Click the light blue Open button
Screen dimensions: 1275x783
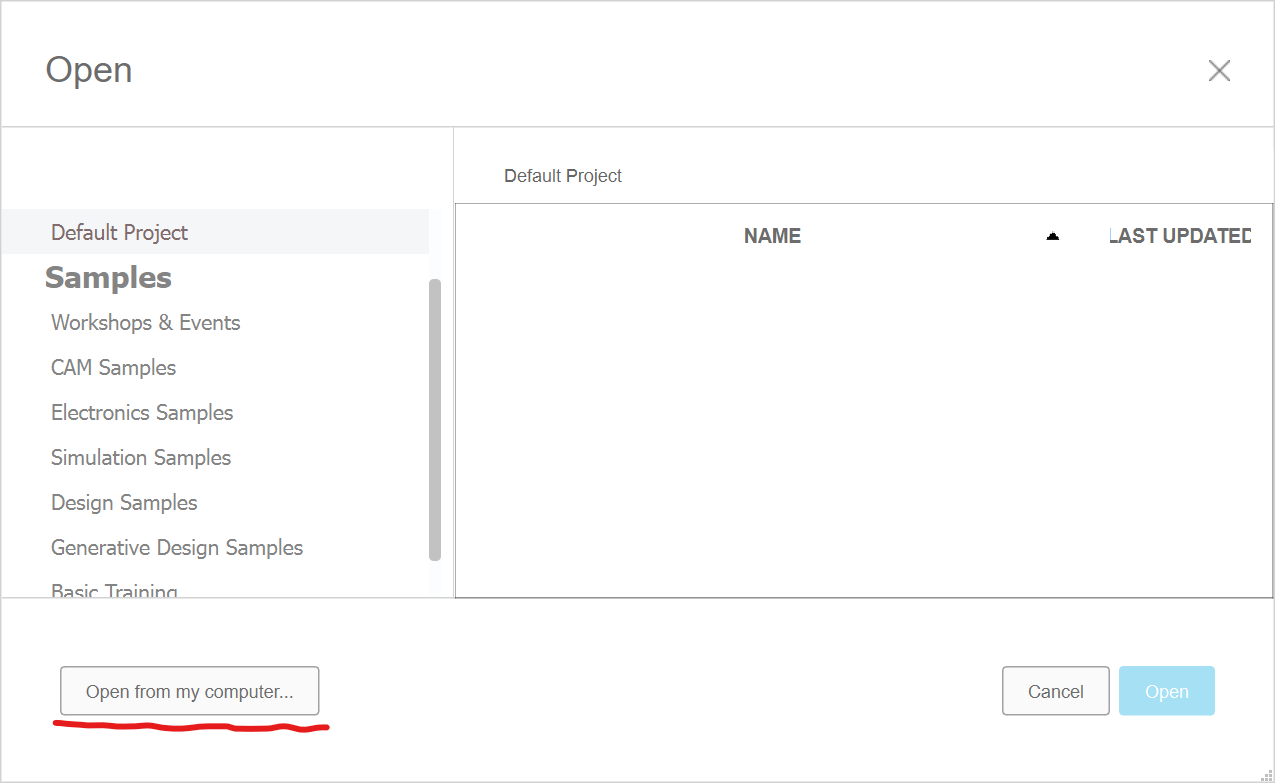click(1167, 691)
